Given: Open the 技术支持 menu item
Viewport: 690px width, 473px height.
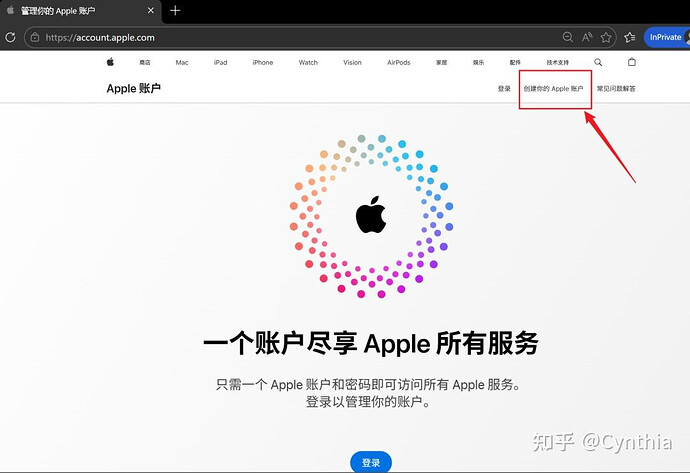Looking at the screenshot, I should (558, 62).
